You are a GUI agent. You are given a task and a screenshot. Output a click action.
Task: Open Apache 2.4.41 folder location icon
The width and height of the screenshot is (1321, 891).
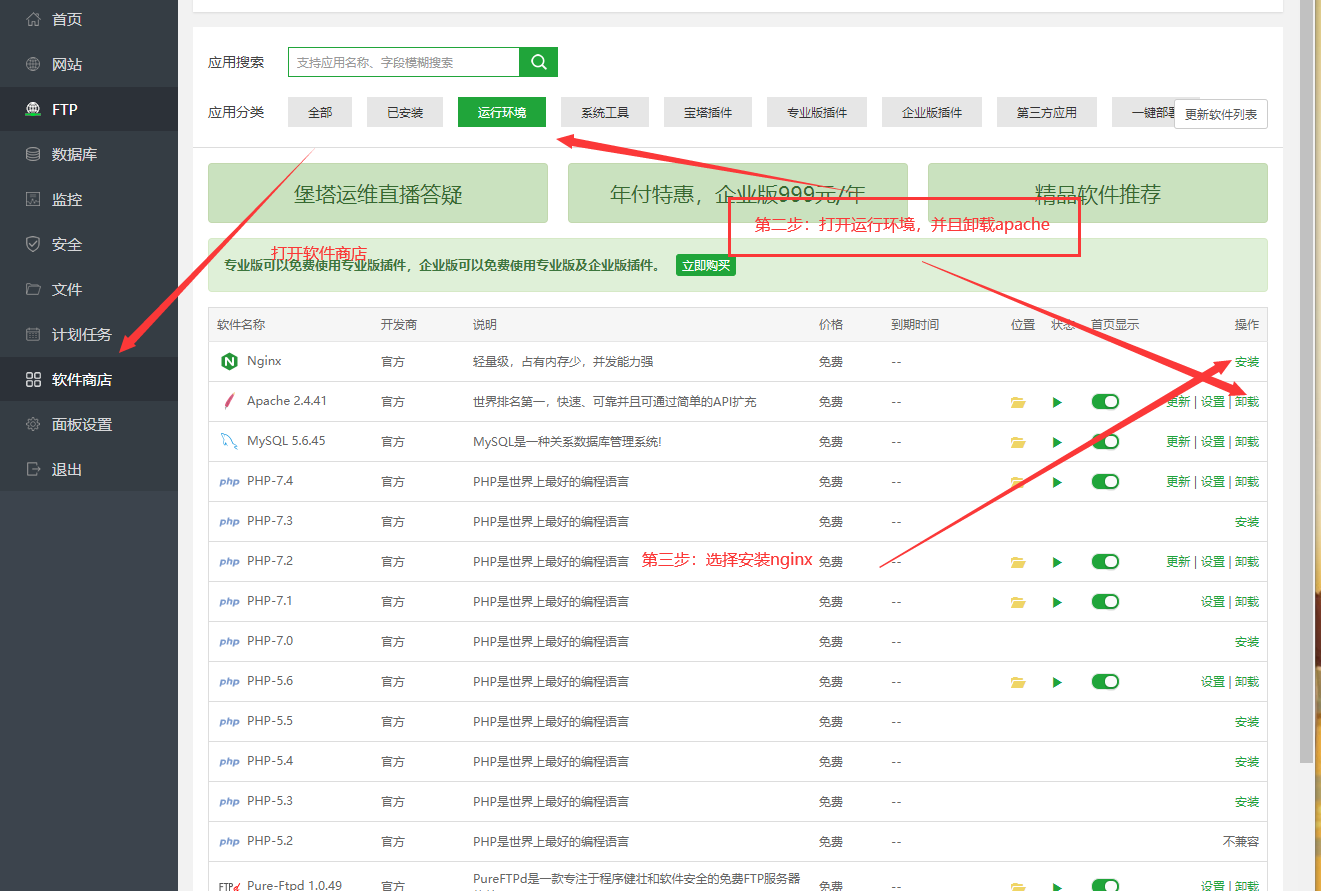click(x=1018, y=402)
